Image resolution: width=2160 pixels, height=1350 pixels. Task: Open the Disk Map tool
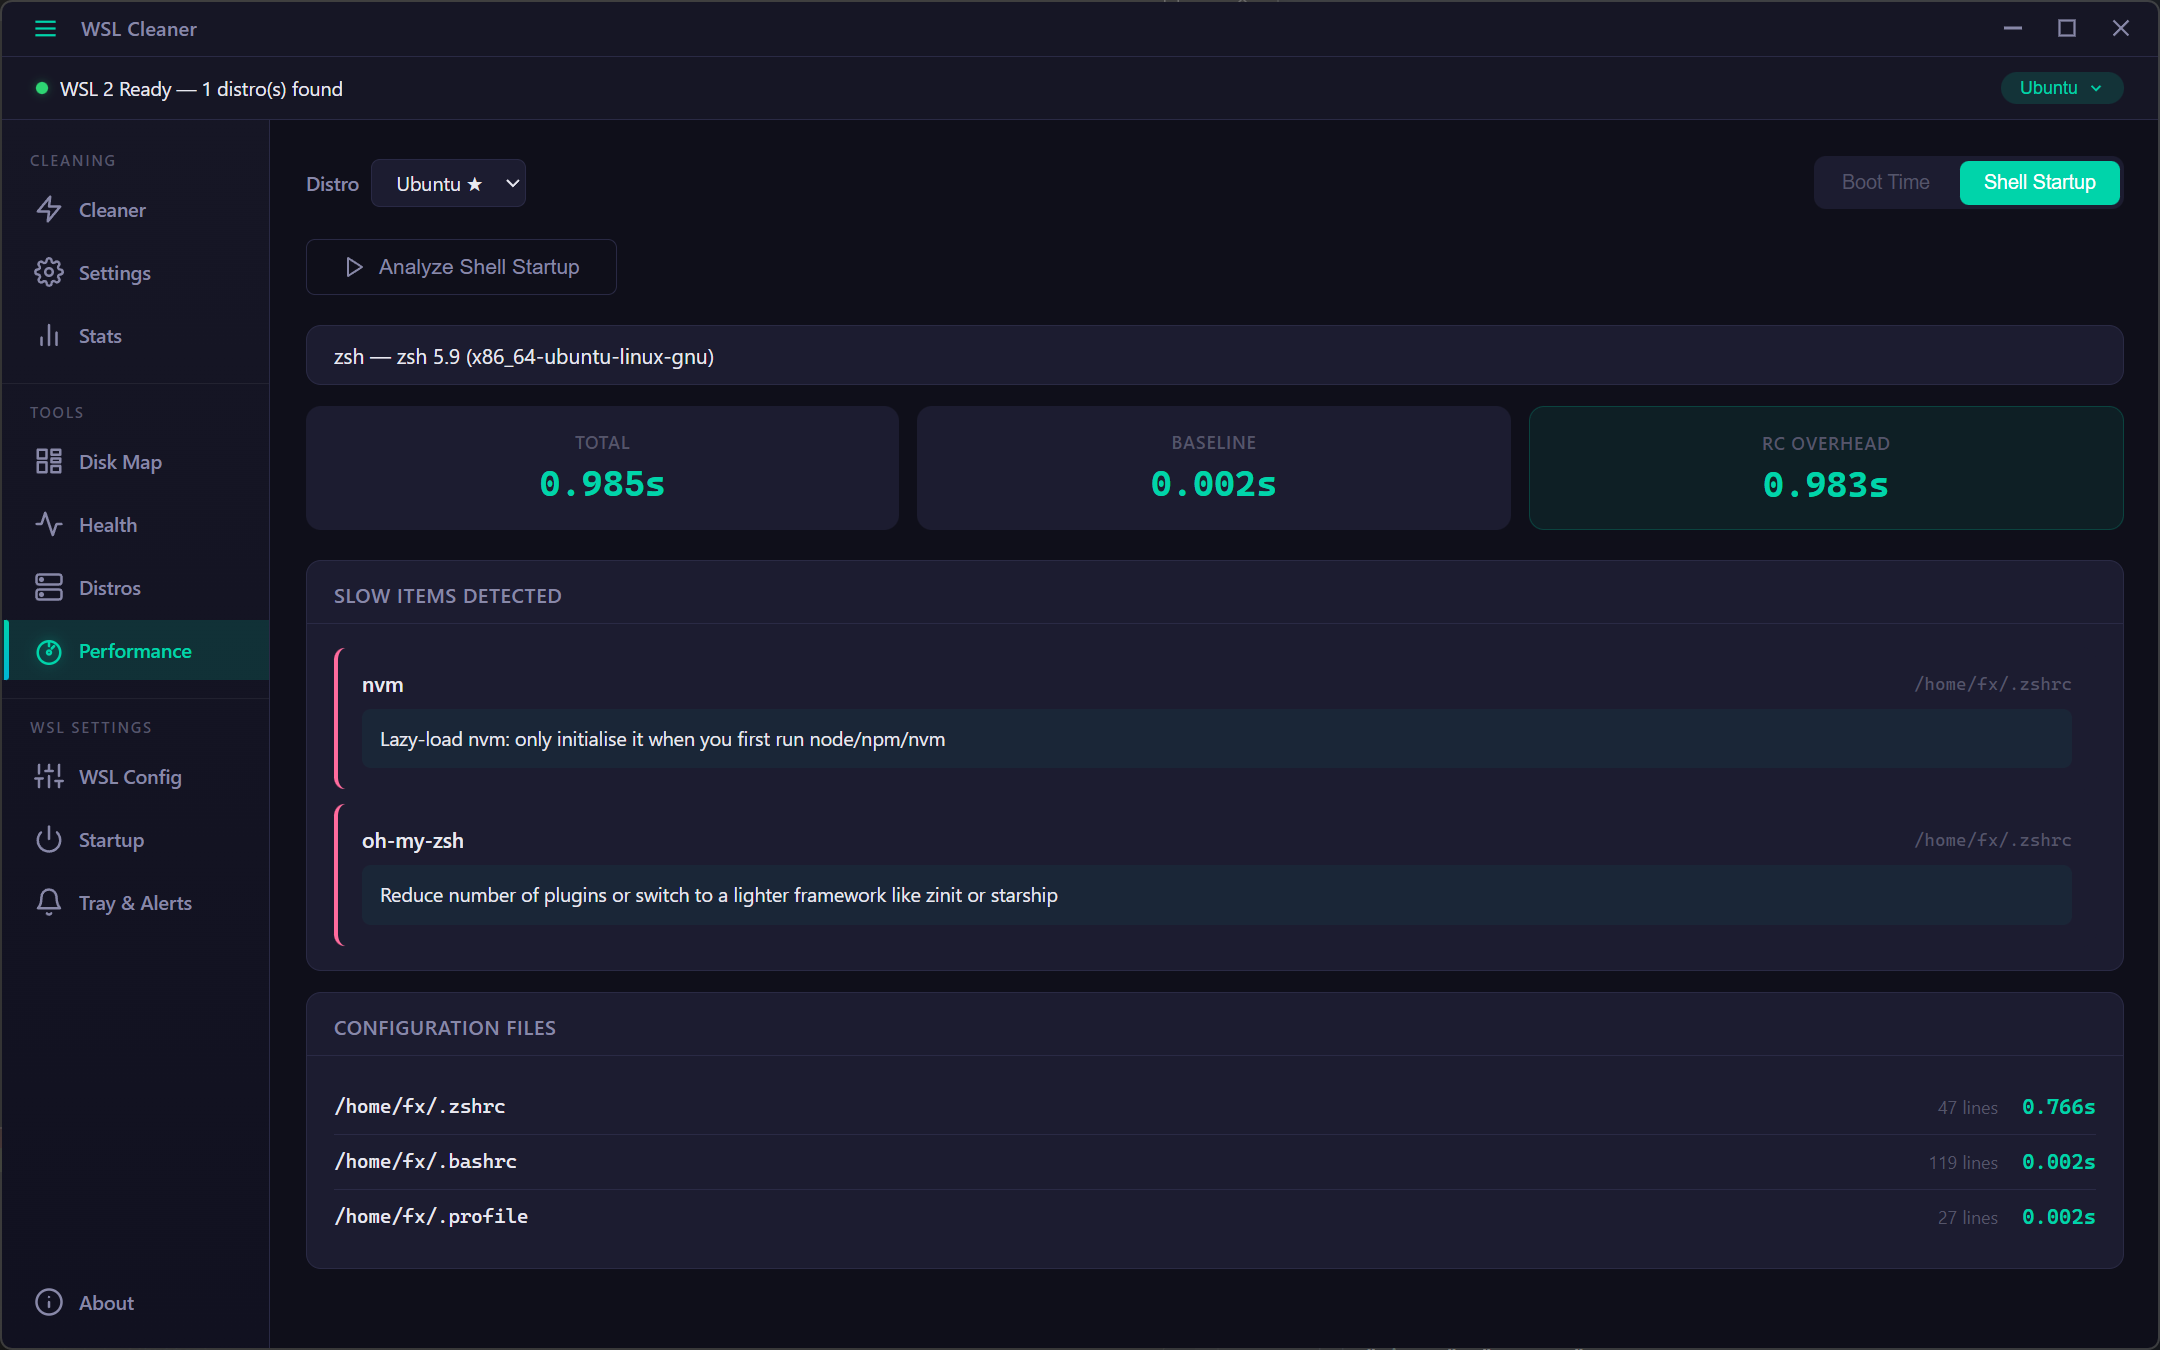coord(120,462)
